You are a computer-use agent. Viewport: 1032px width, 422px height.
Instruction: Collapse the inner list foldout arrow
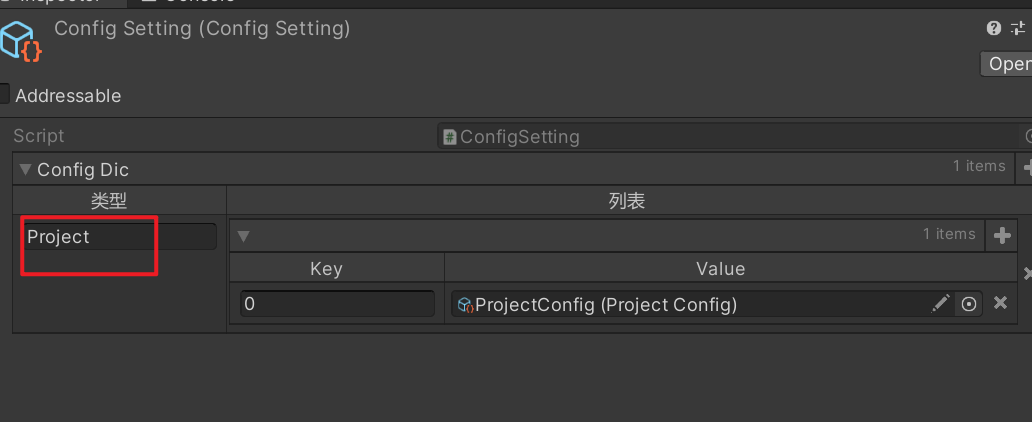243,237
